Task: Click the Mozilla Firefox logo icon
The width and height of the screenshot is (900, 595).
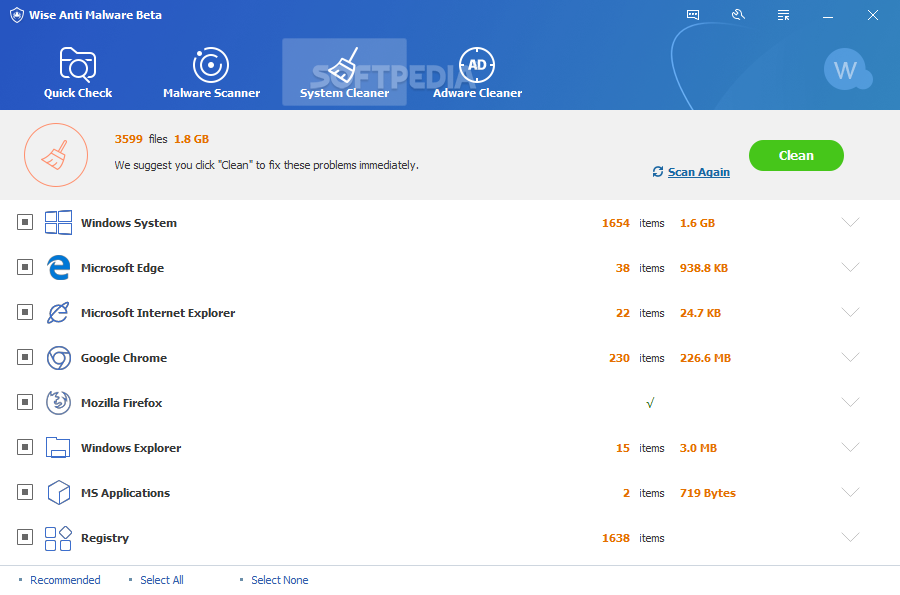Action: (x=59, y=403)
